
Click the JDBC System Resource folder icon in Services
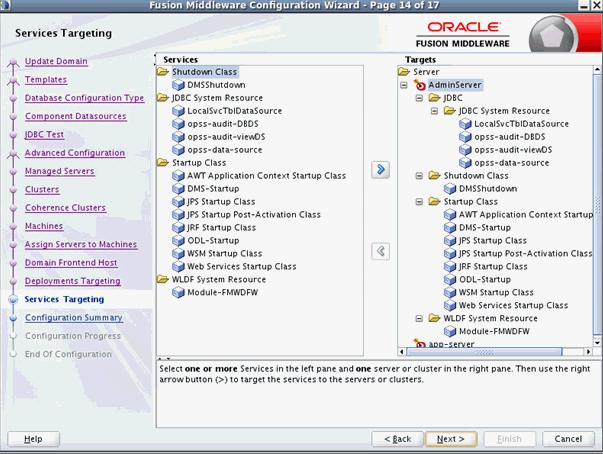tap(163, 98)
